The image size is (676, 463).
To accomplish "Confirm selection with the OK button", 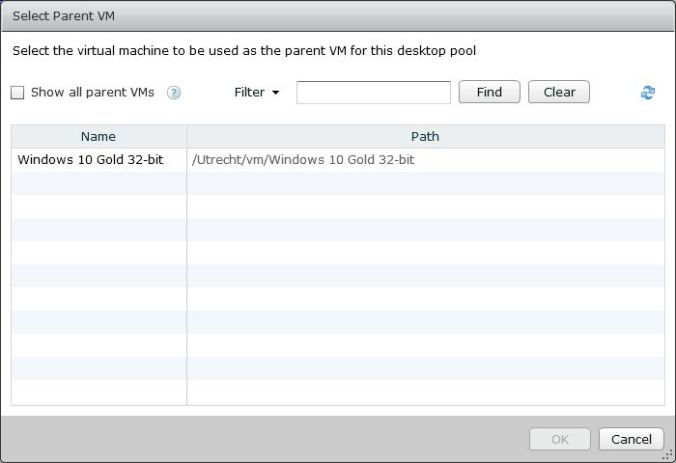I will click(560, 439).
